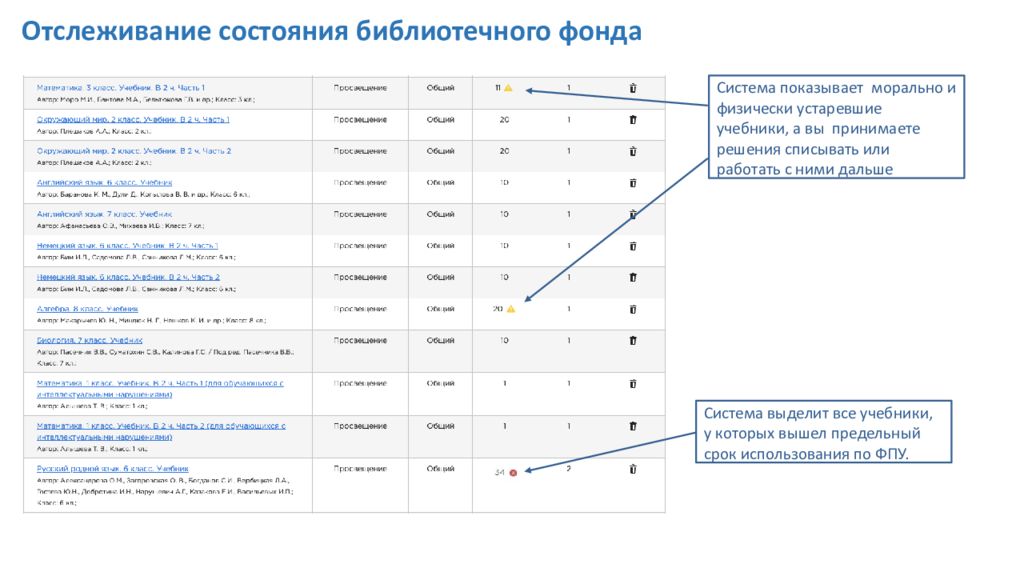
Task: Click yellow warning icon beside quantity 11
Action: point(508,88)
